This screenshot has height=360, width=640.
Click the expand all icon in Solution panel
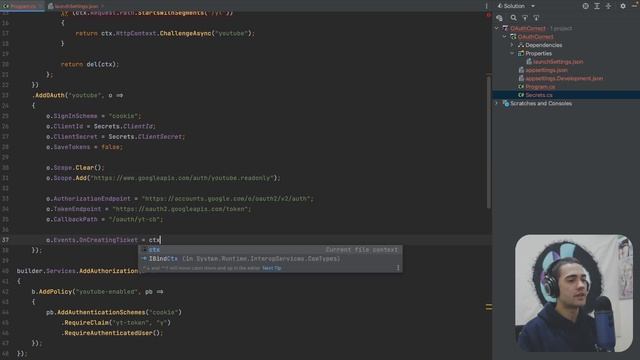[x=597, y=6]
